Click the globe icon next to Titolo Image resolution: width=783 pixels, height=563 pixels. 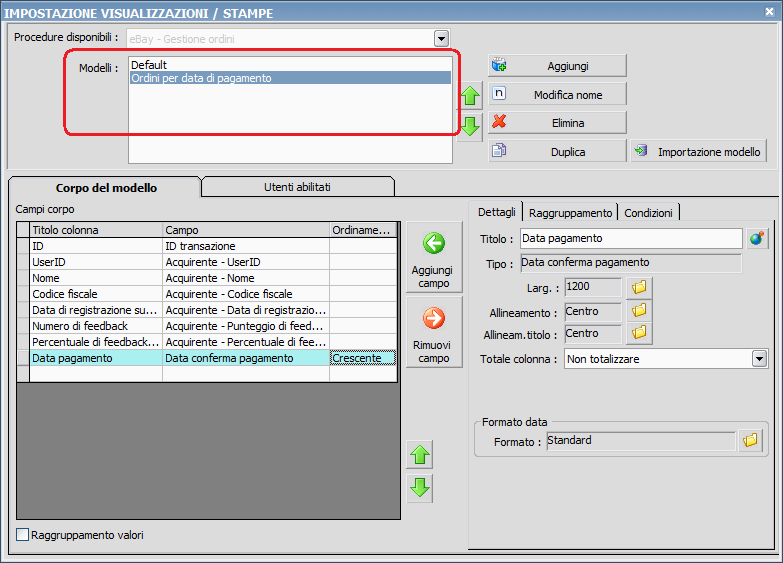(757, 238)
